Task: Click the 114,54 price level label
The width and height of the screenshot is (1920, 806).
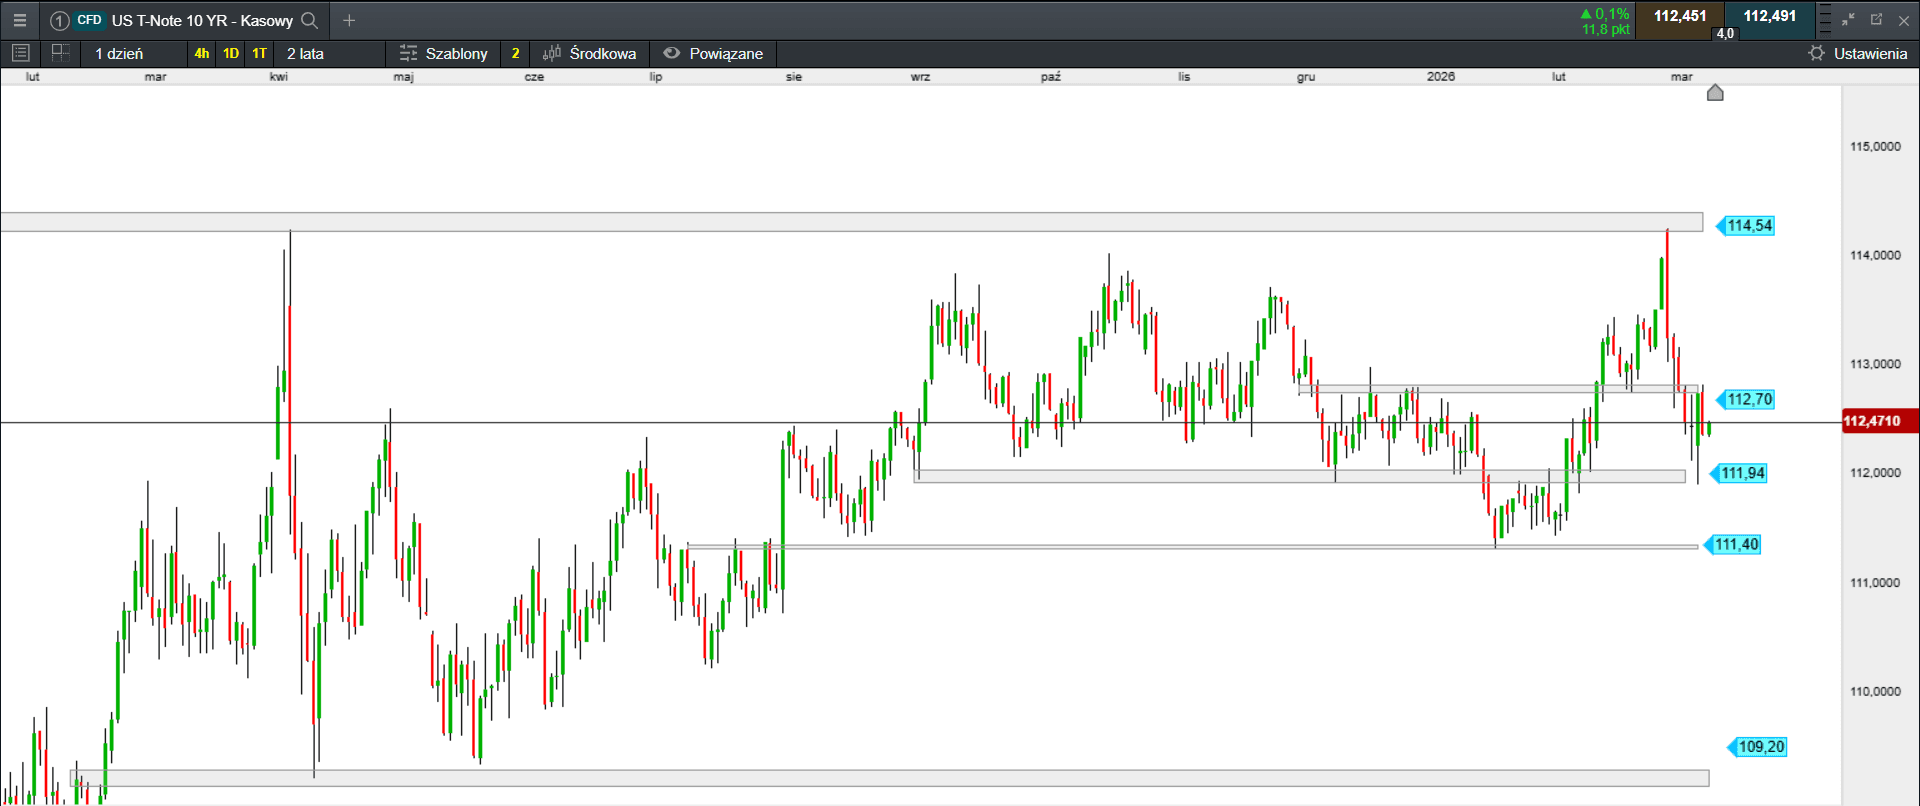Action: (1749, 226)
